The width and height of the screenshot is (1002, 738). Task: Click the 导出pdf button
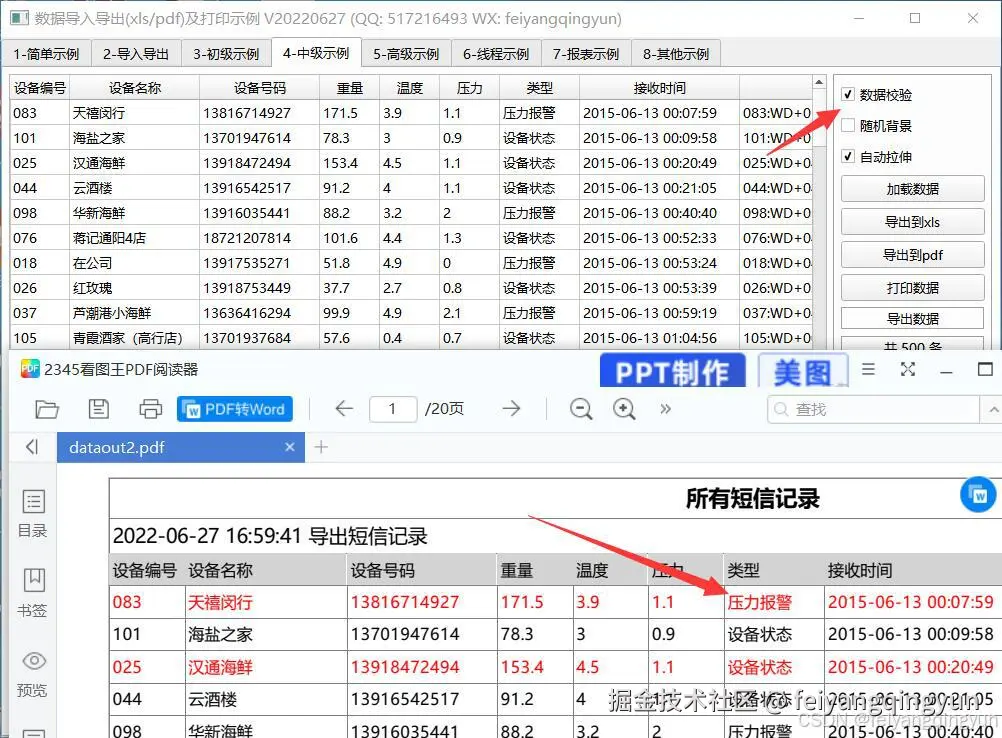tap(911, 254)
